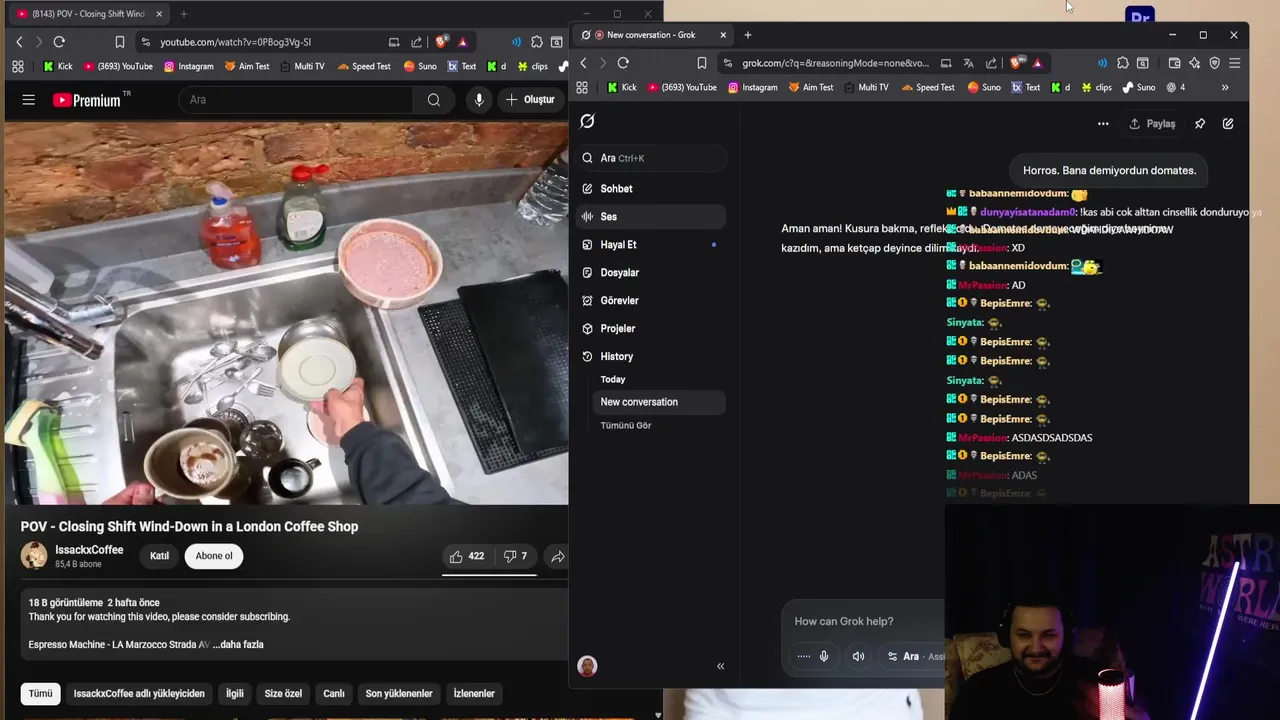Open extensions puzzle icon in Grok window

coord(1123,63)
